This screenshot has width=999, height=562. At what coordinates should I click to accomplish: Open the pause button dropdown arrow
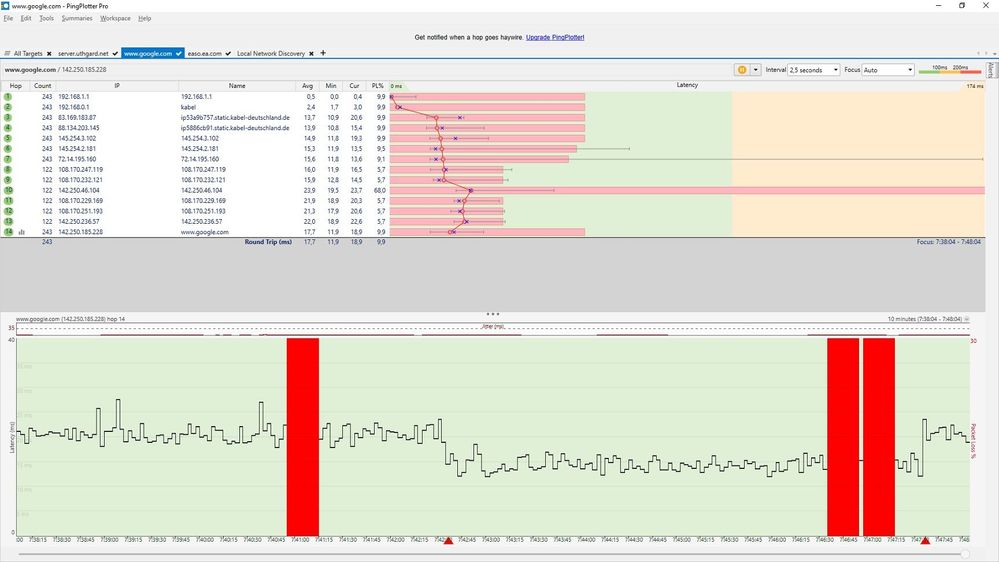click(x=756, y=69)
